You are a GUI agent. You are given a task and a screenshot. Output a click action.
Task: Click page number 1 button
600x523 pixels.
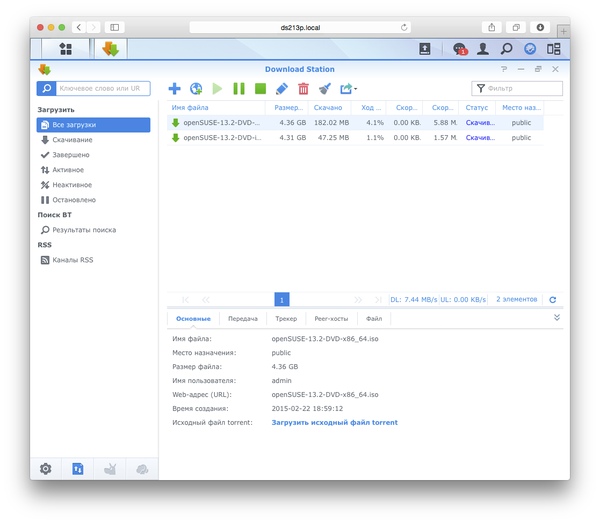click(x=282, y=300)
